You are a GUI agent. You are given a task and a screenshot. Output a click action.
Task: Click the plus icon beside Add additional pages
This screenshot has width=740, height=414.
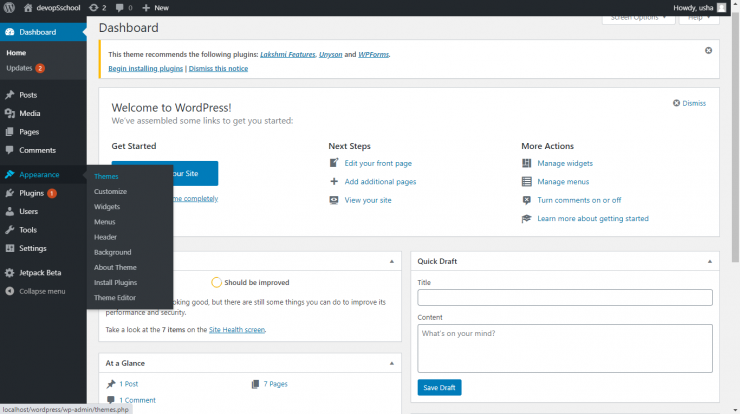click(x=334, y=181)
